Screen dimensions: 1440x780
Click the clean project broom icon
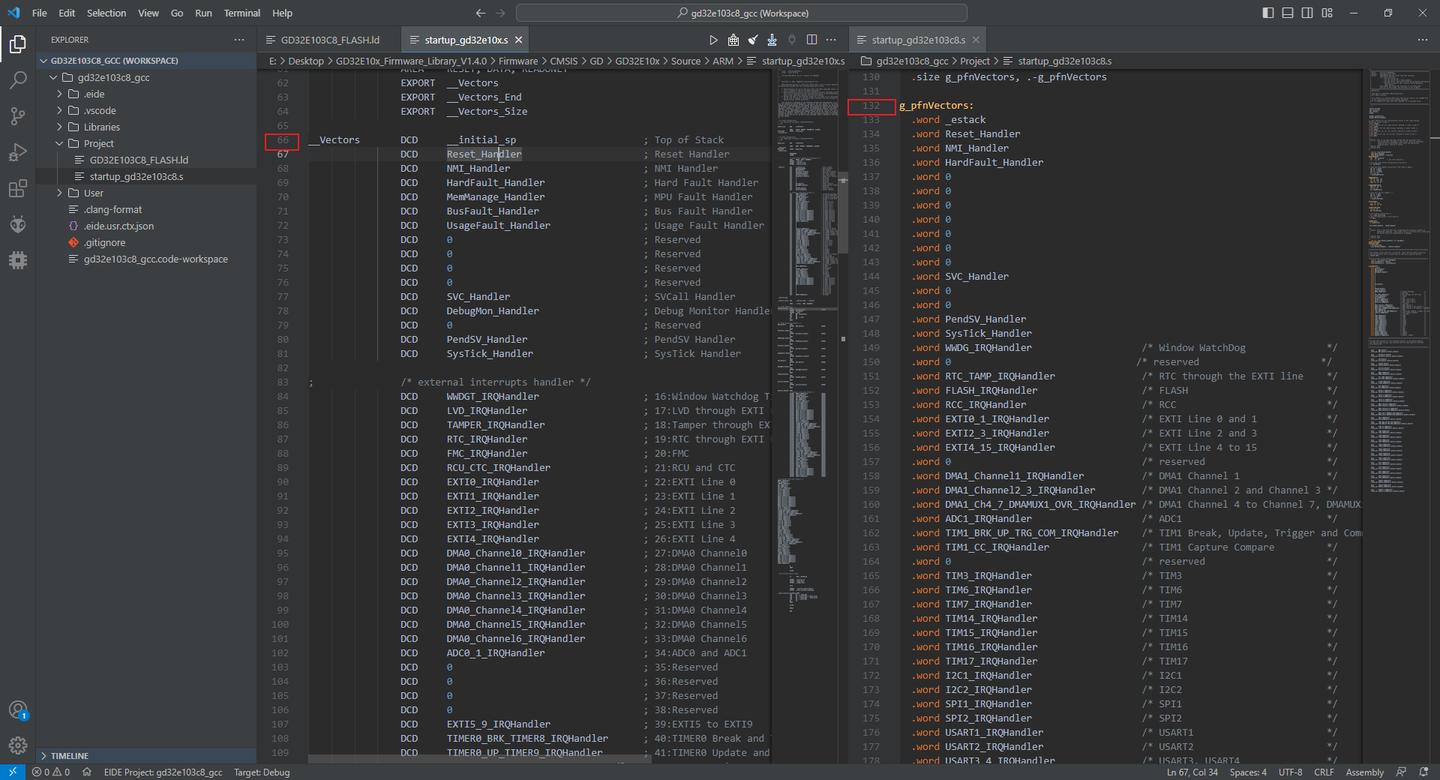coord(752,39)
